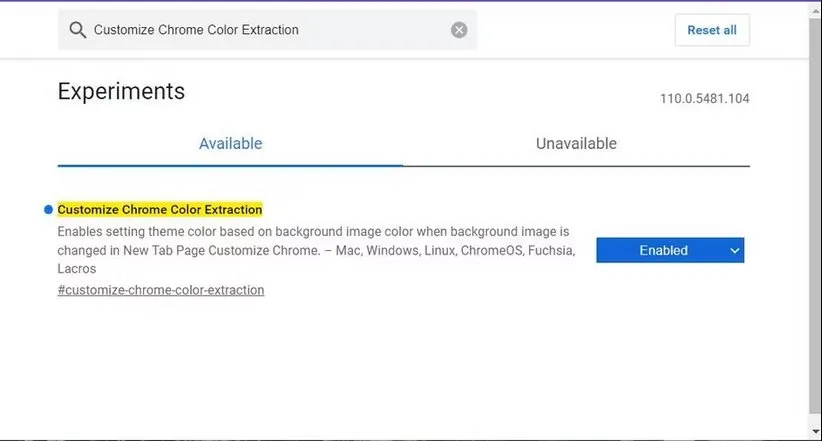Click the blue underline beneath Available tab

(x=230, y=165)
